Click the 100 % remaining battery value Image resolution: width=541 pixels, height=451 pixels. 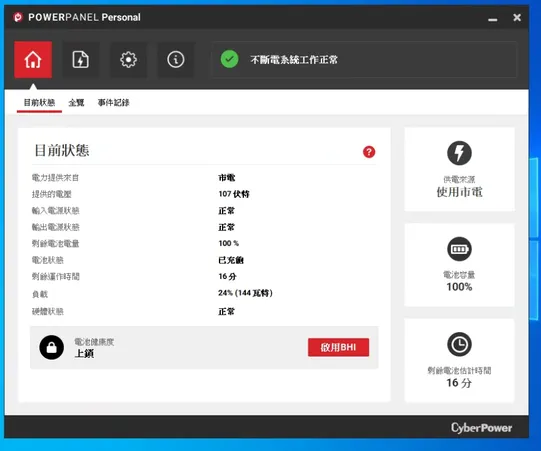click(x=228, y=243)
